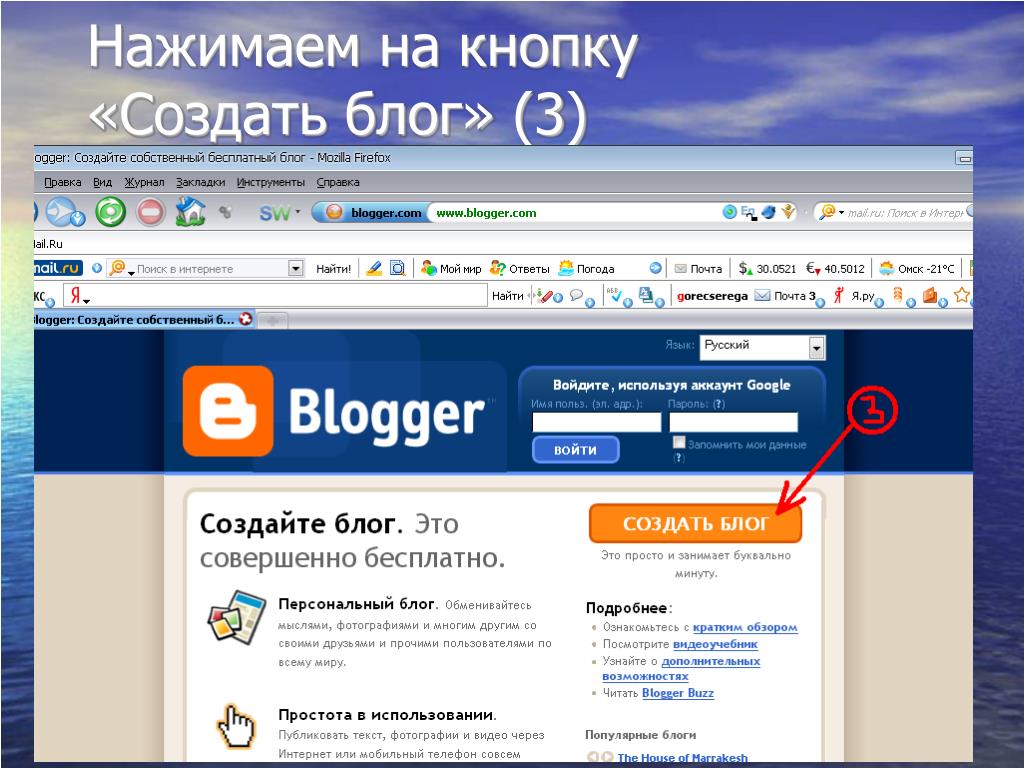Open the Справка menu
This screenshot has height=768, width=1024.
point(338,182)
